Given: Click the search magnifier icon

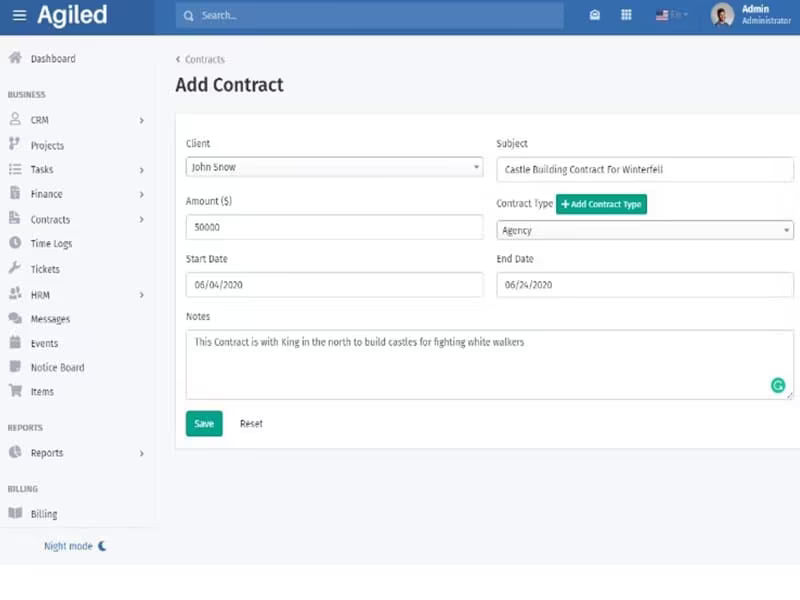Looking at the screenshot, I should coord(189,16).
